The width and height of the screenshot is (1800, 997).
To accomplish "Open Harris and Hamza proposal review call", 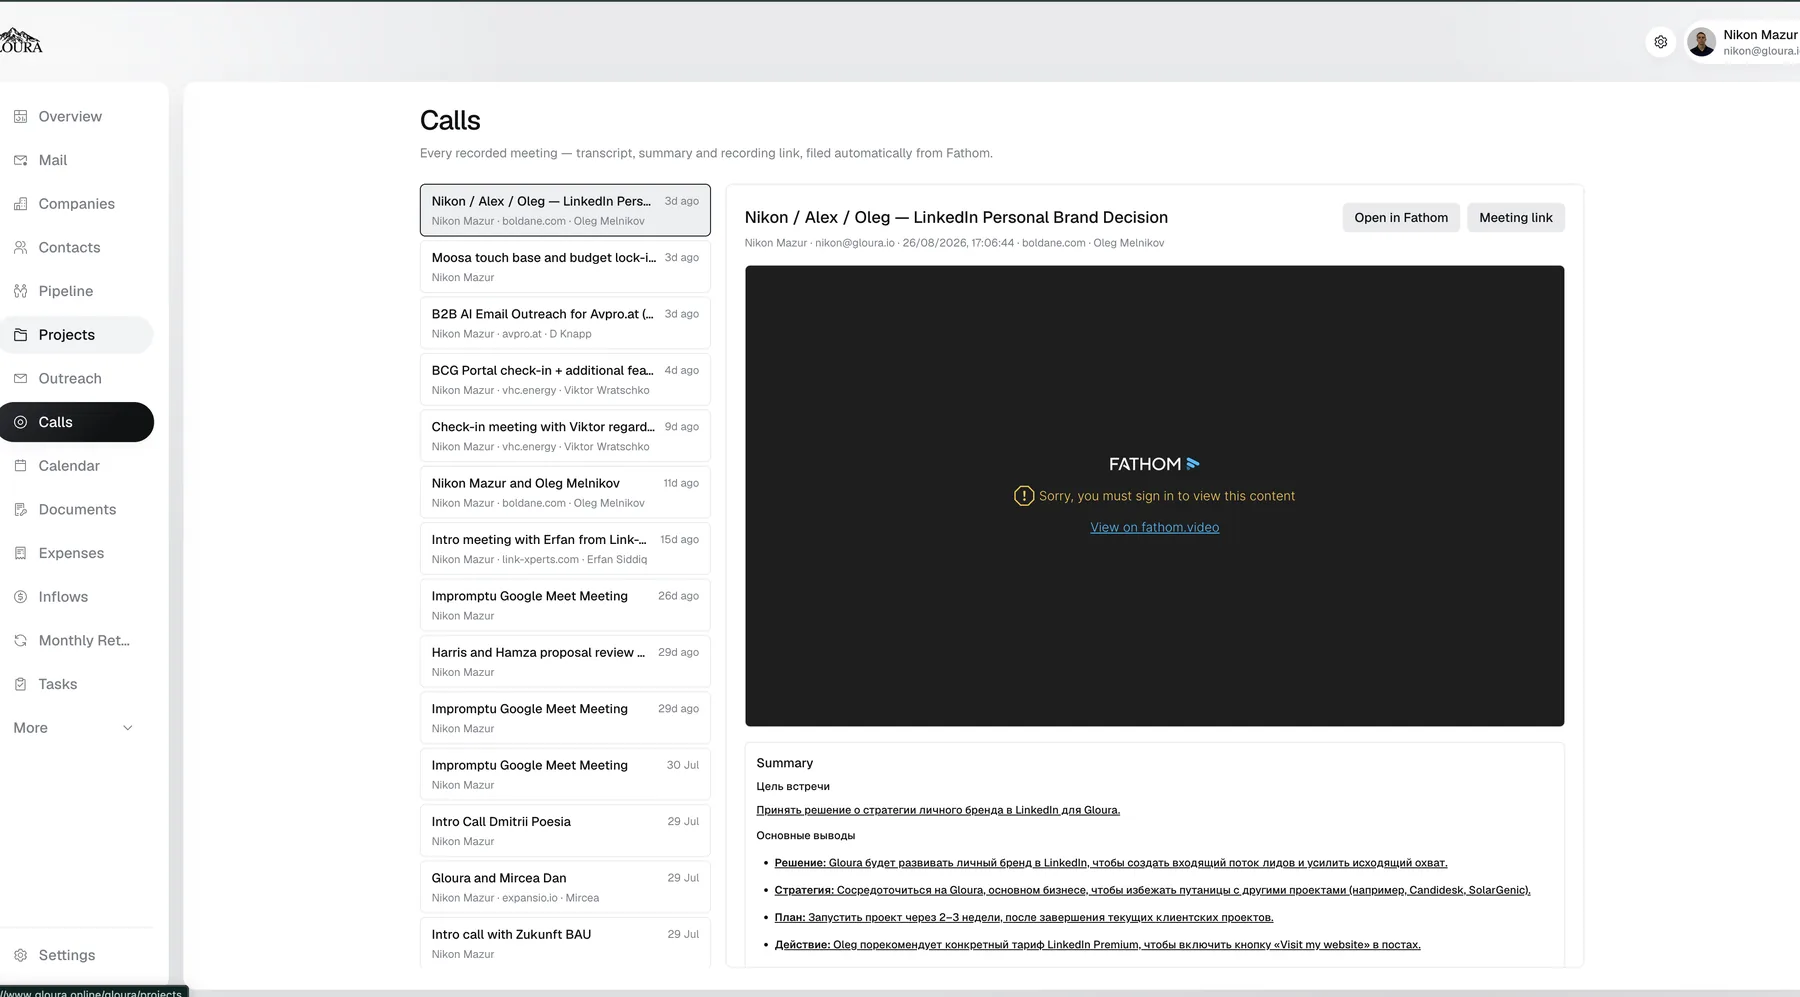I will (x=565, y=662).
